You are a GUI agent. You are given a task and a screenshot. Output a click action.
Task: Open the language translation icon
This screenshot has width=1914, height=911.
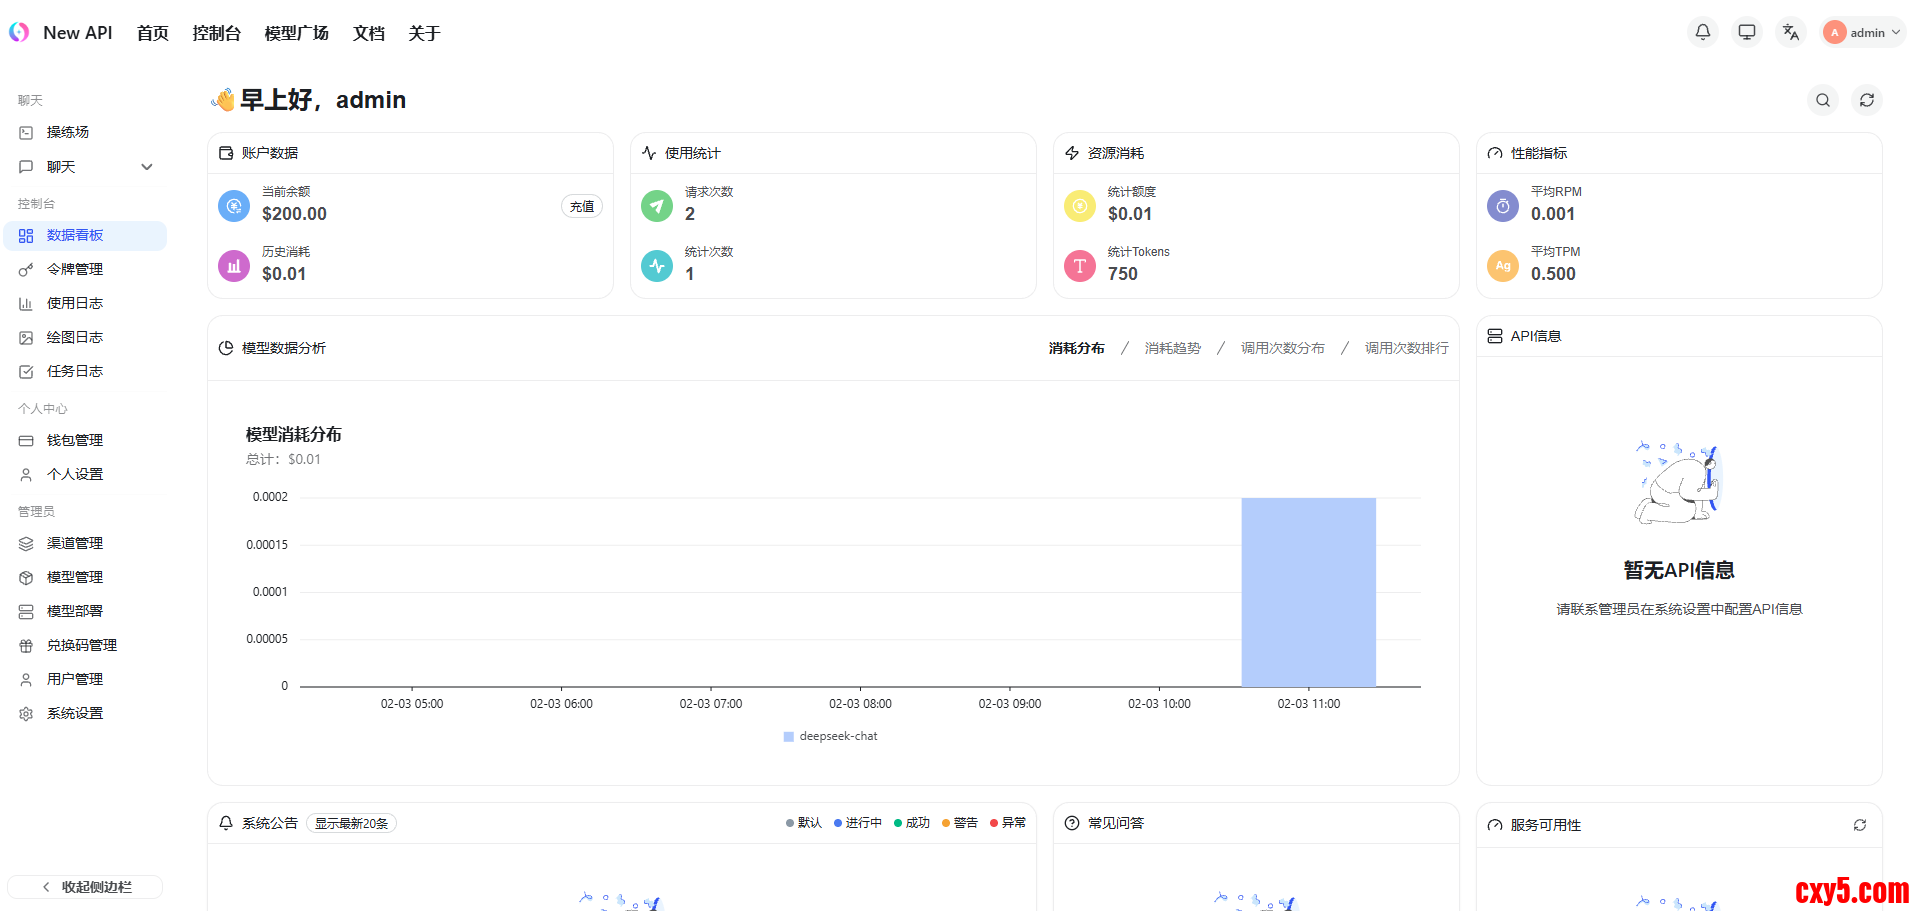[1790, 32]
